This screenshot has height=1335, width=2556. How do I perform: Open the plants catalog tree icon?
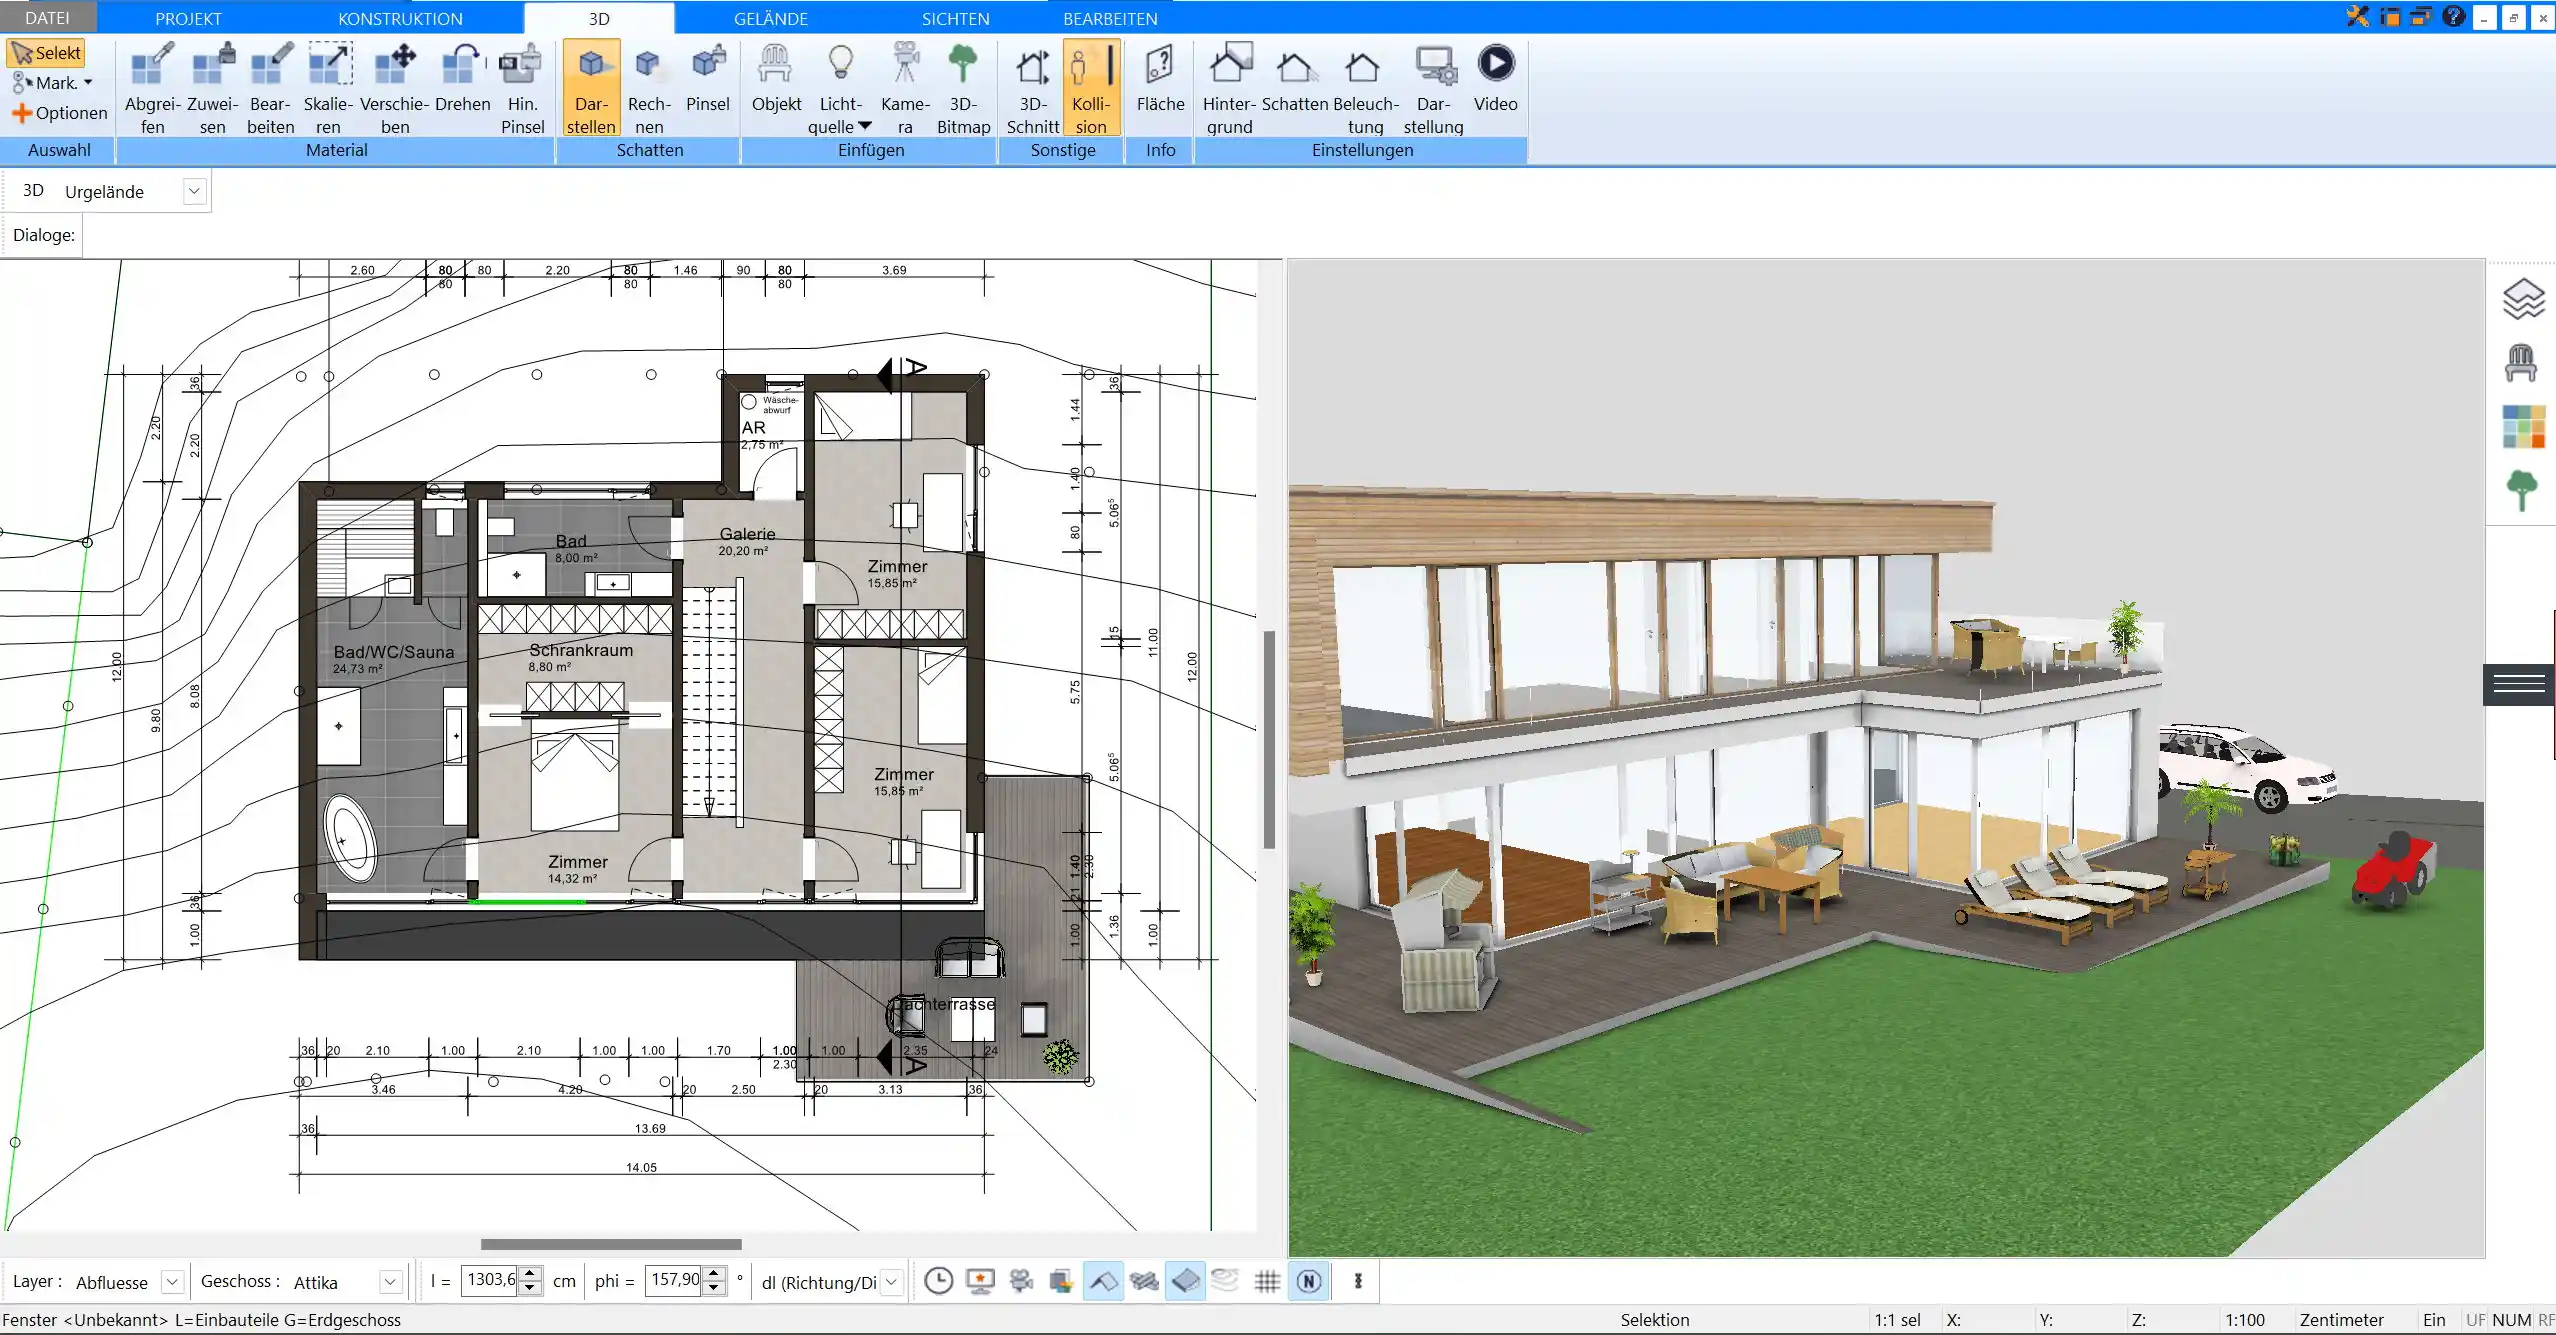click(2522, 490)
